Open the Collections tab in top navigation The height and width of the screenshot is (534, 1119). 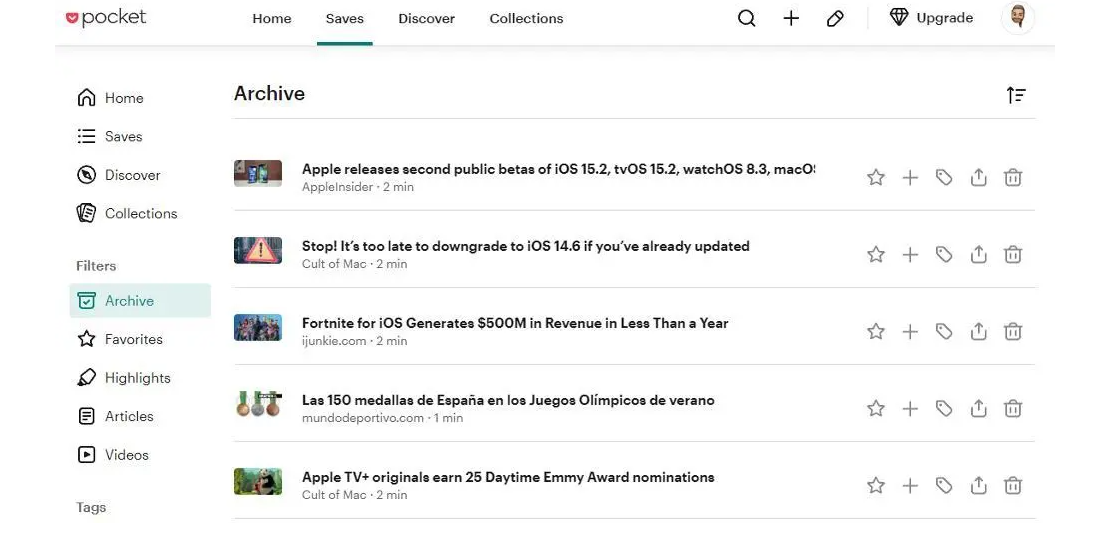(x=526, y=18)
